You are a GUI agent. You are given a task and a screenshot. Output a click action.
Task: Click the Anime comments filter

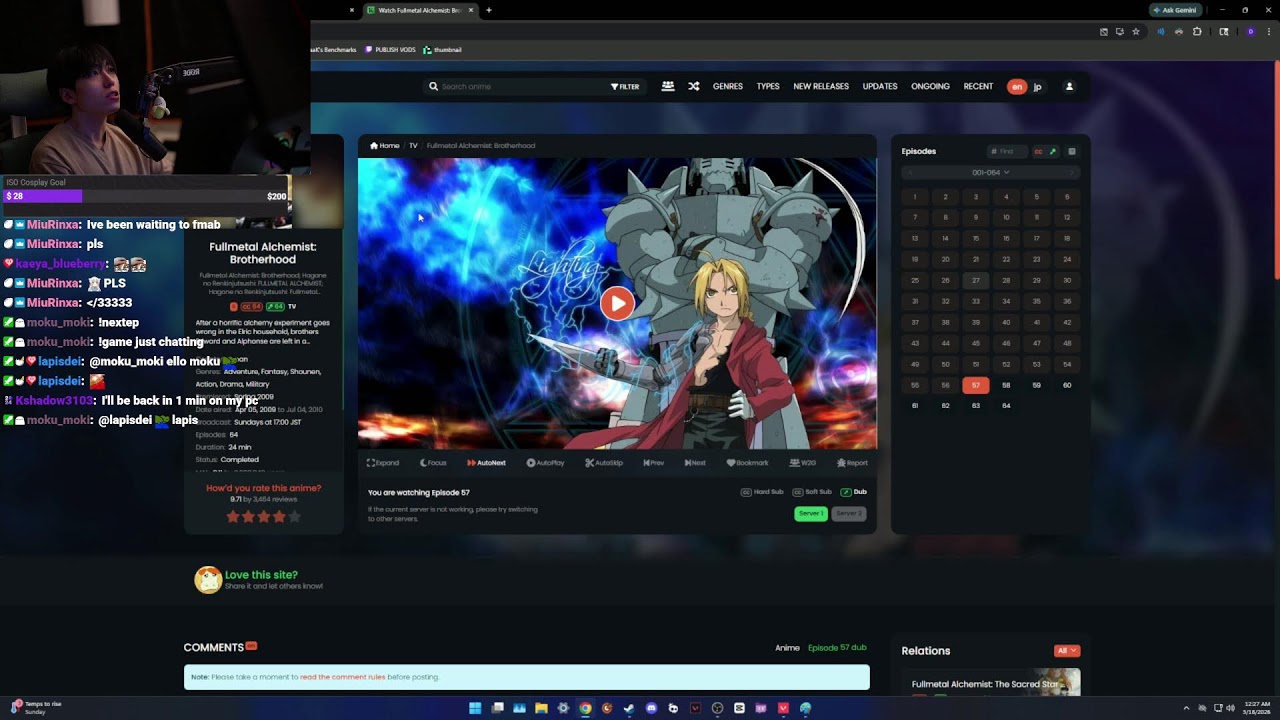[x=787, y=648]
